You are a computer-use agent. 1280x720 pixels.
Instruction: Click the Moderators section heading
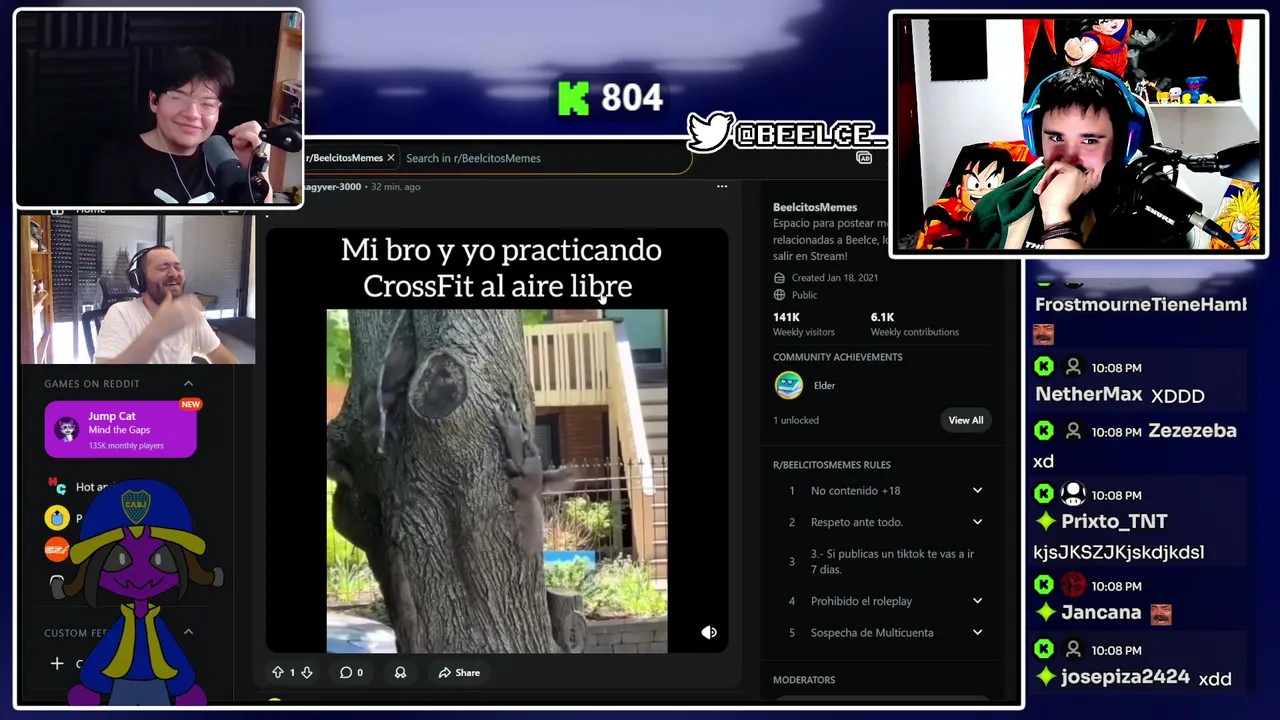pyautogui.click(x=804, y=680)
